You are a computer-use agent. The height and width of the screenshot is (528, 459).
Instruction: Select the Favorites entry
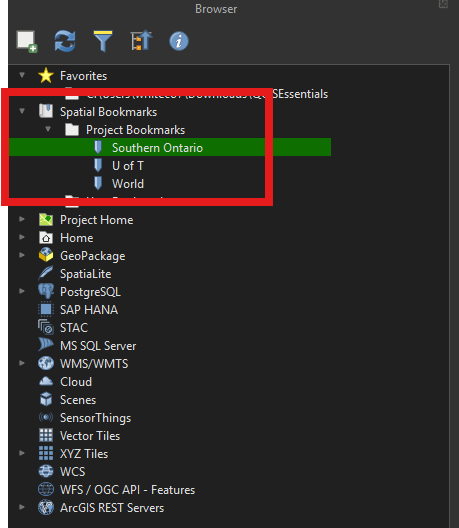point(84,76)
